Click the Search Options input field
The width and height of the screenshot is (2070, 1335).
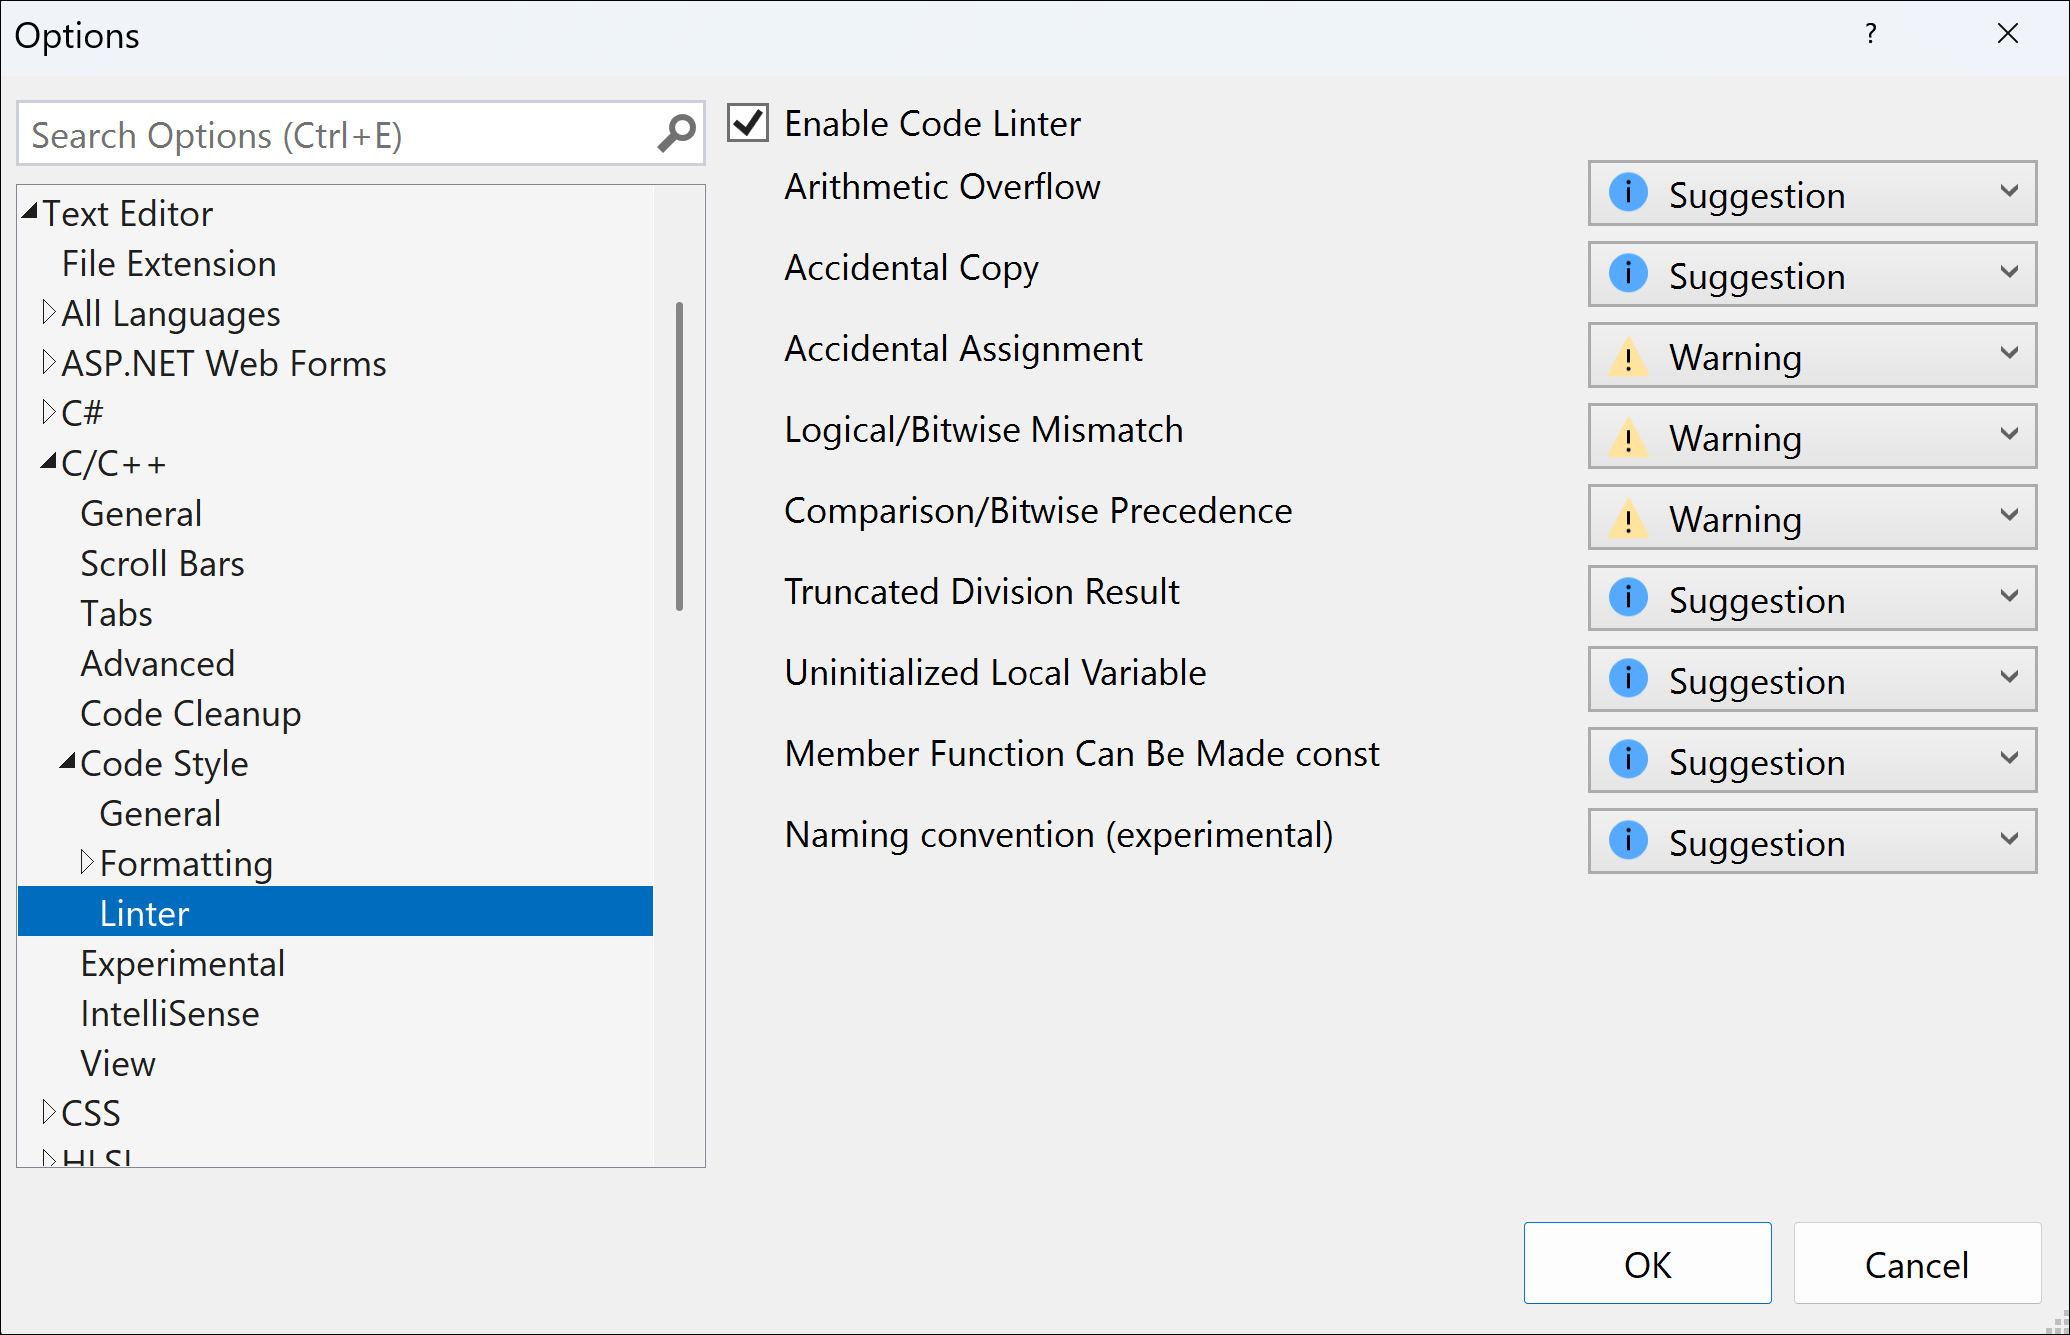pyautogui.click(x=356, y=134)
